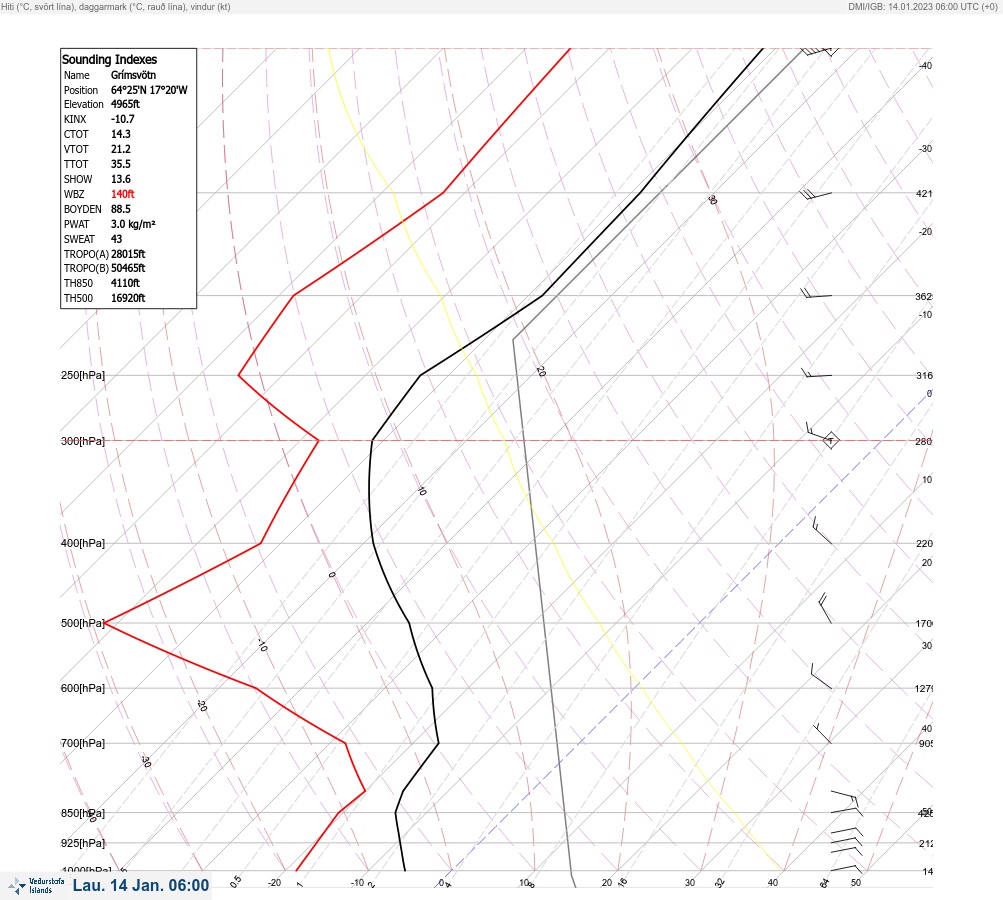
Task: Click the 925[hPa] pressure label
Action: point(83,843)
